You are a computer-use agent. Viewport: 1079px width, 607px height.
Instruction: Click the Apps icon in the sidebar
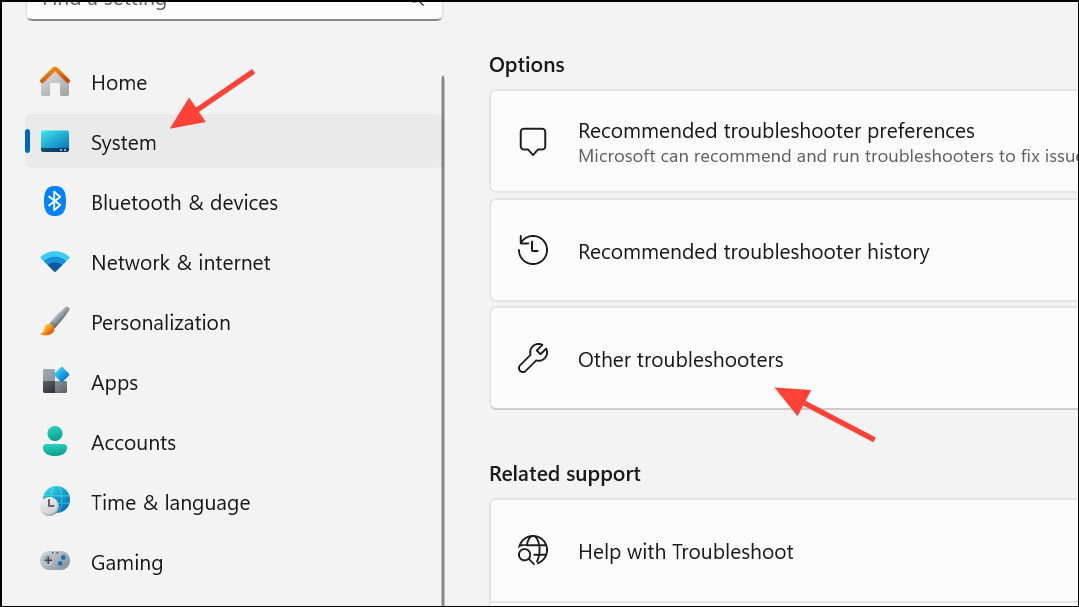coord(55,382)
